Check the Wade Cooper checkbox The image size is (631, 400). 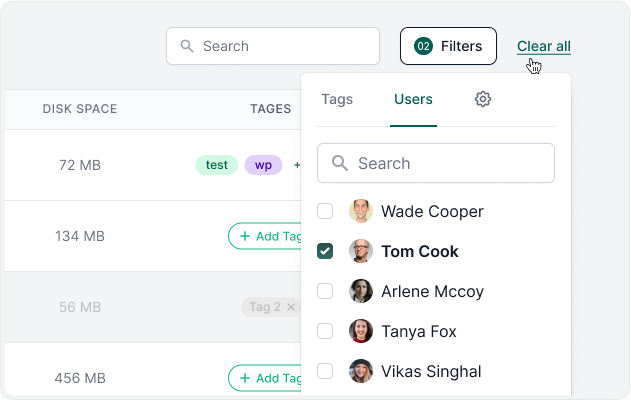pos(325,212)
